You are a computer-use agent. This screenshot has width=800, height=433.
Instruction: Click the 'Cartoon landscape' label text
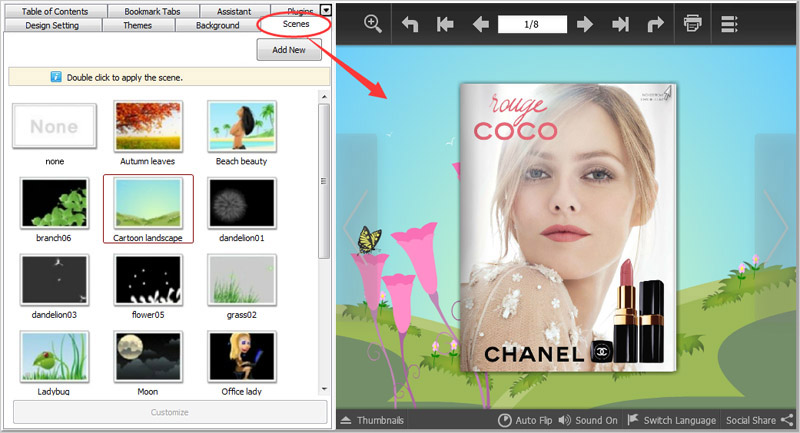coord(147,238)
